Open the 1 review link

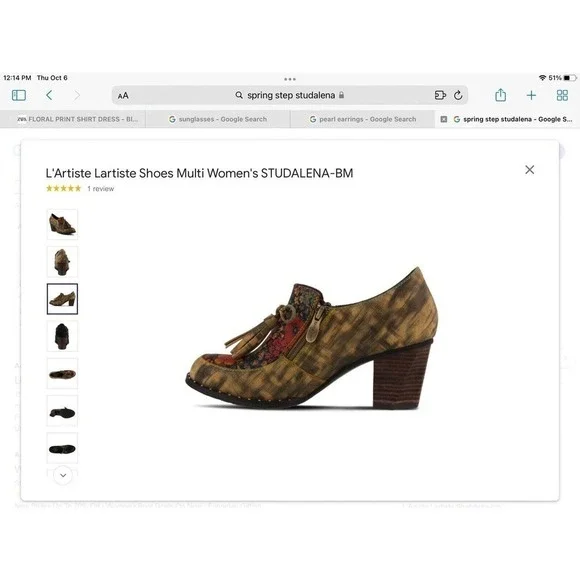101,189
